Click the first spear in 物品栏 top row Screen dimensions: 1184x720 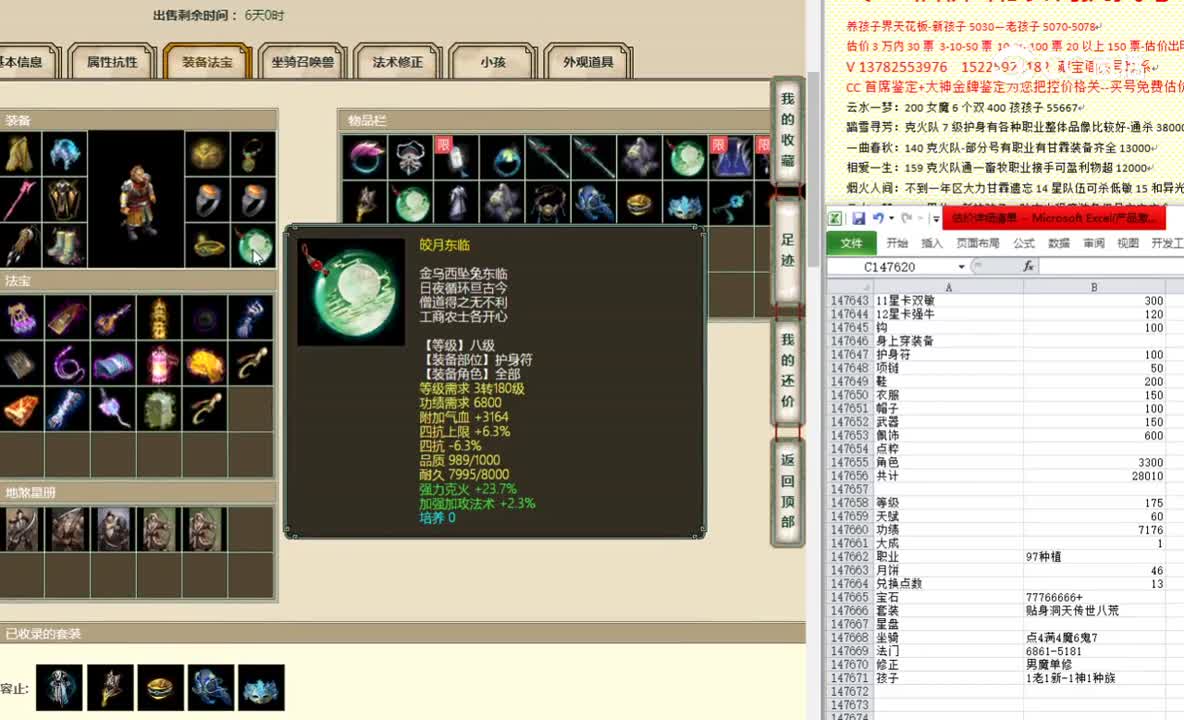(548, 157)
